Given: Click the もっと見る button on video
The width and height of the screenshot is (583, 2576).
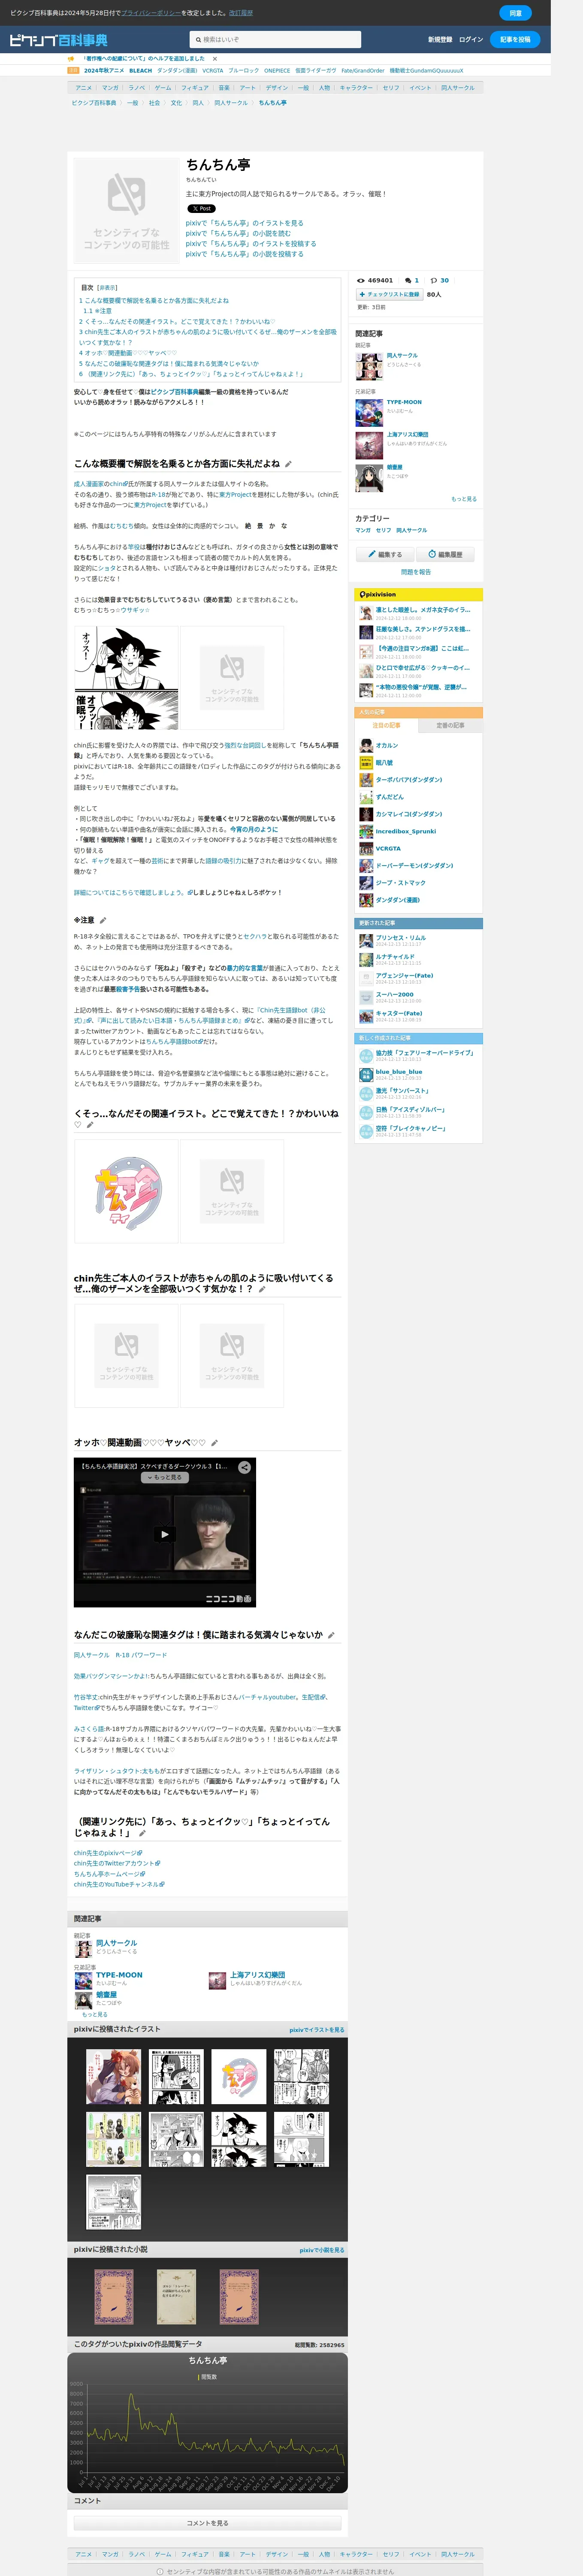Looking at the screenshot, I should click(x=165, y=1477).
